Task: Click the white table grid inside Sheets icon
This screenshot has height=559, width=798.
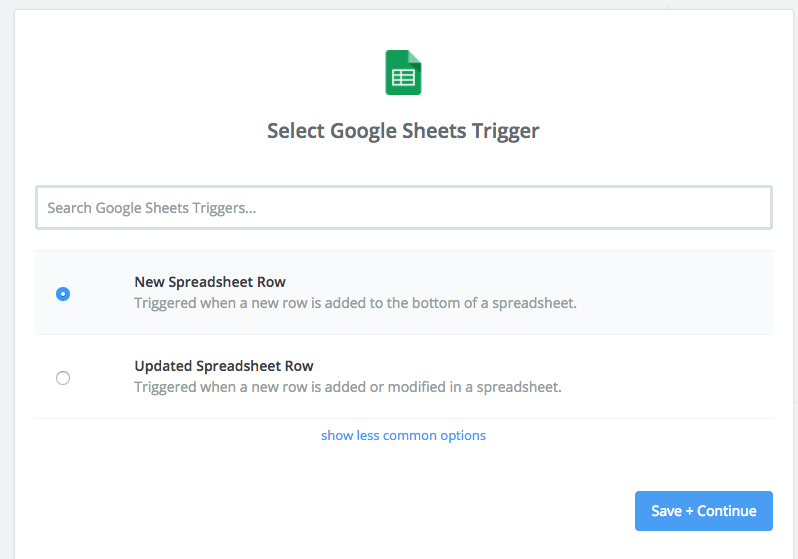Action: coord(403,77)
